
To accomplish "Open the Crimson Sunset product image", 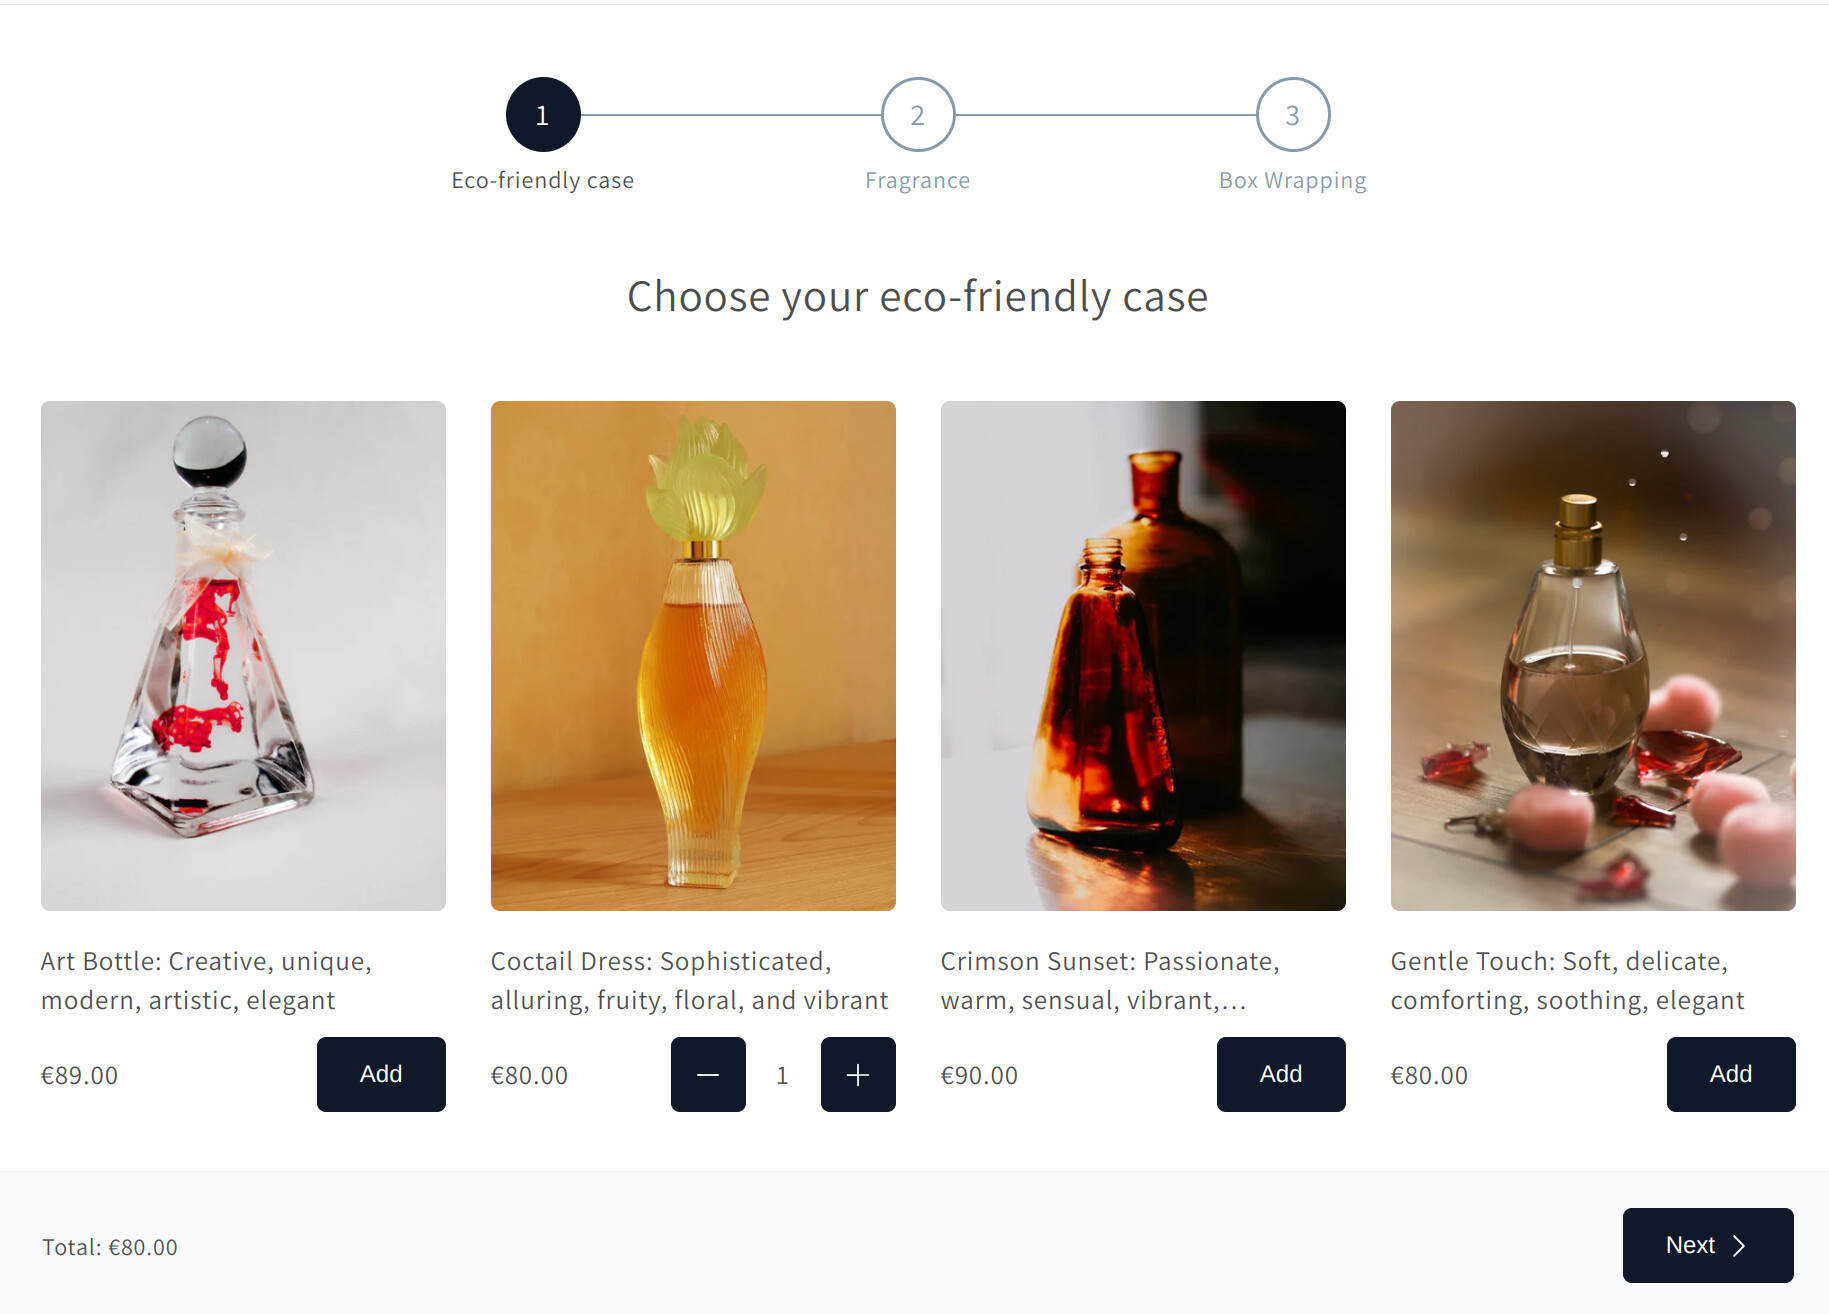I will [1143, 655].
